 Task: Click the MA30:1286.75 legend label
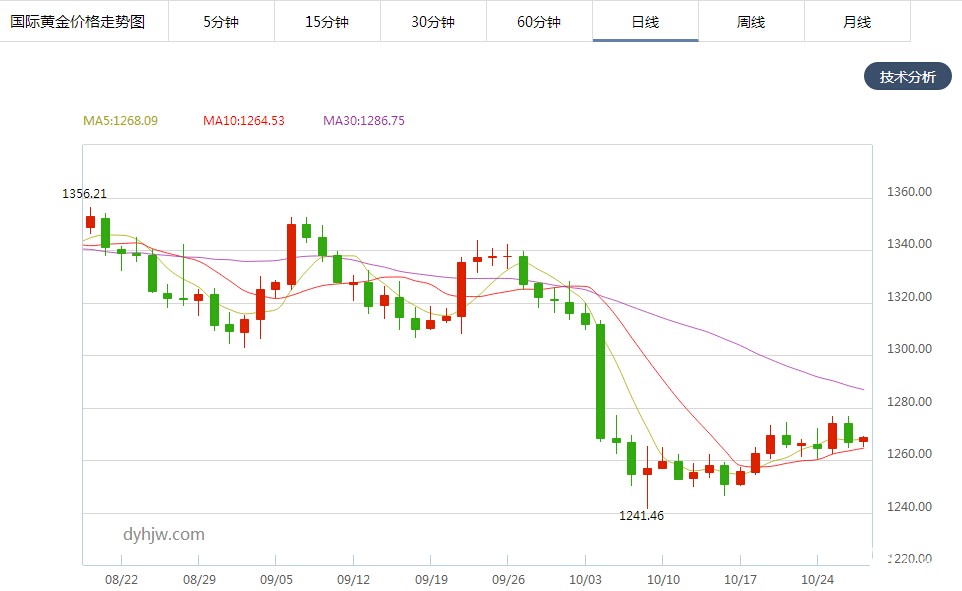point(363,121)
